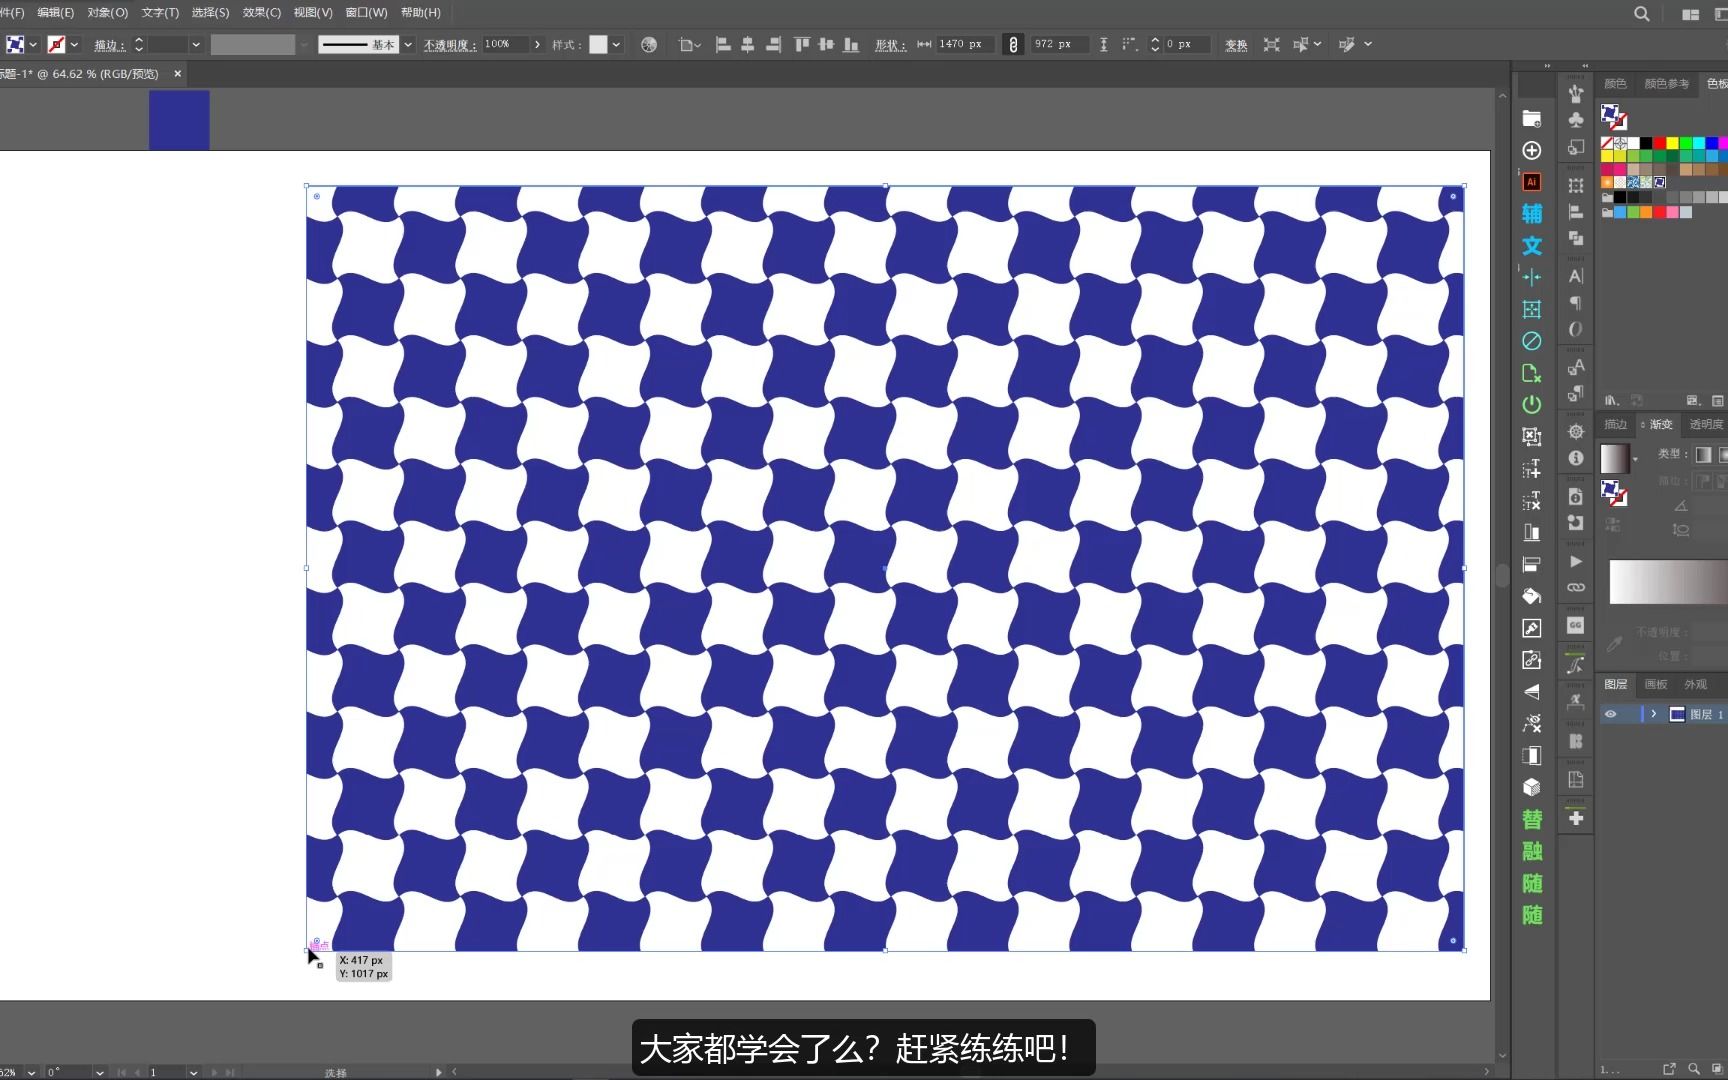The height and width of the screenshot is (1080, 1728).
Task: Open the 编辑(E) menu
Action: point(55,13)
